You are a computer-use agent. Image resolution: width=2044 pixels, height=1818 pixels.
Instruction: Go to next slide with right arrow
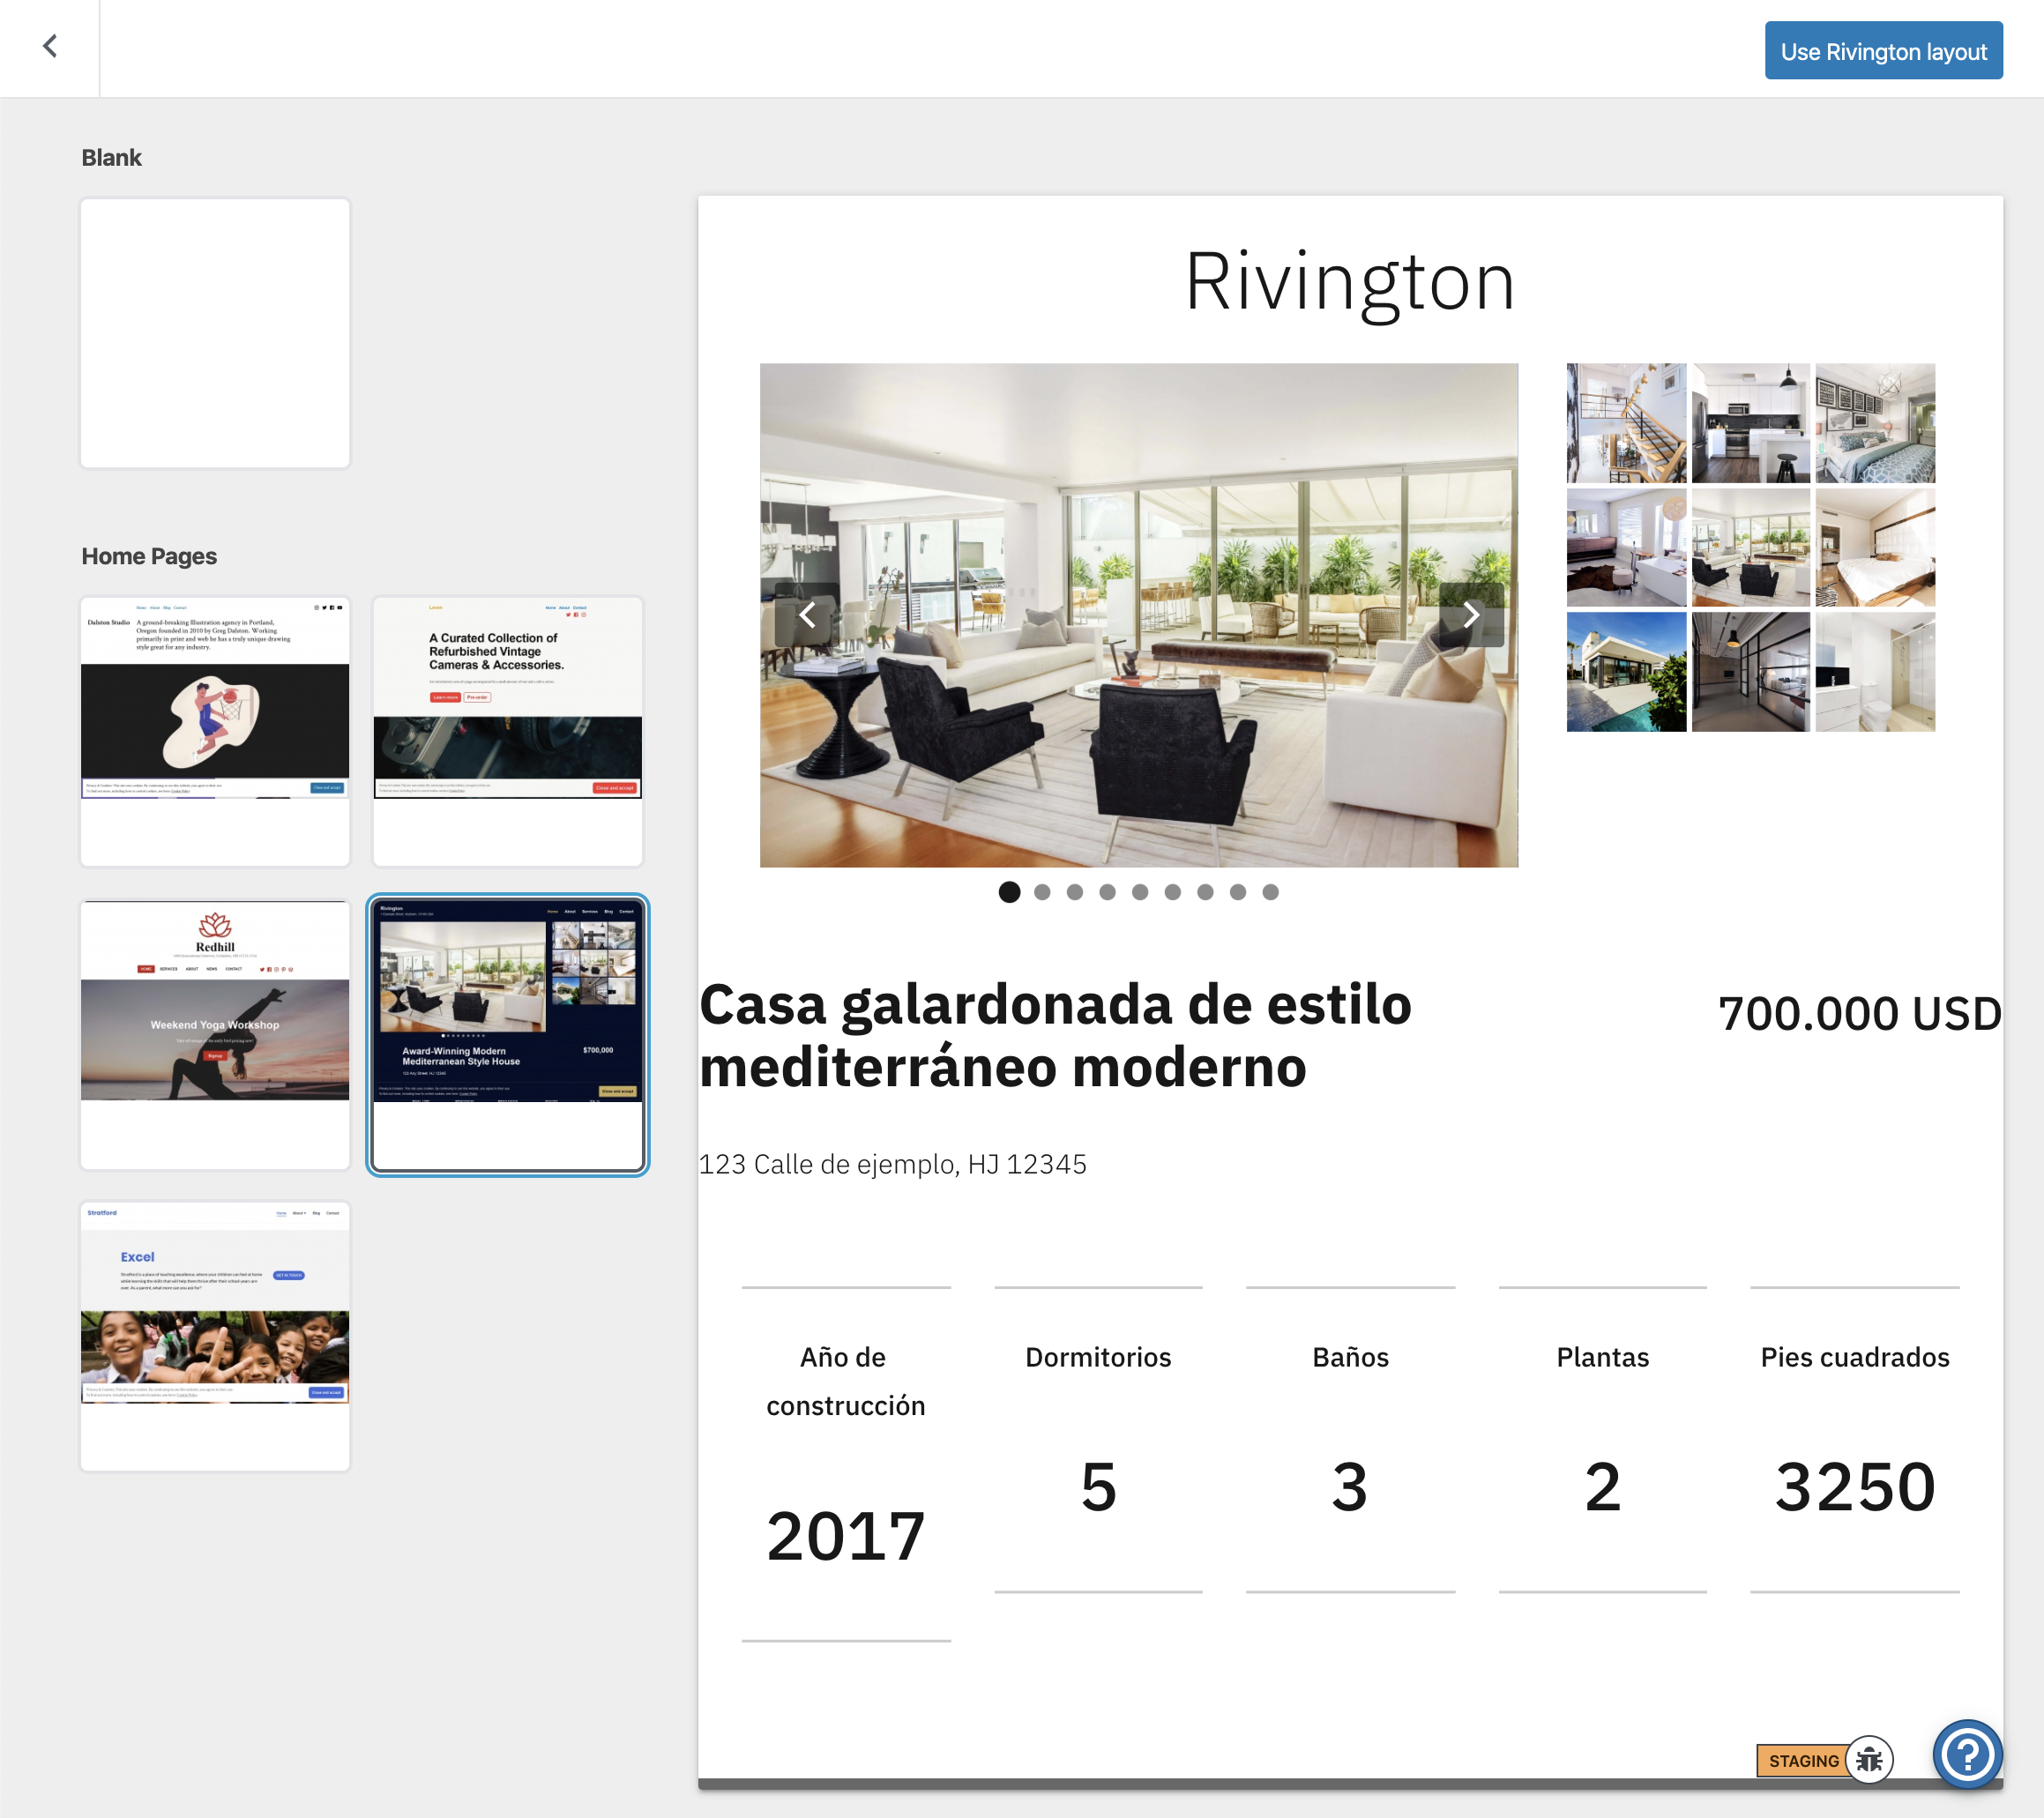[1470, 615]
